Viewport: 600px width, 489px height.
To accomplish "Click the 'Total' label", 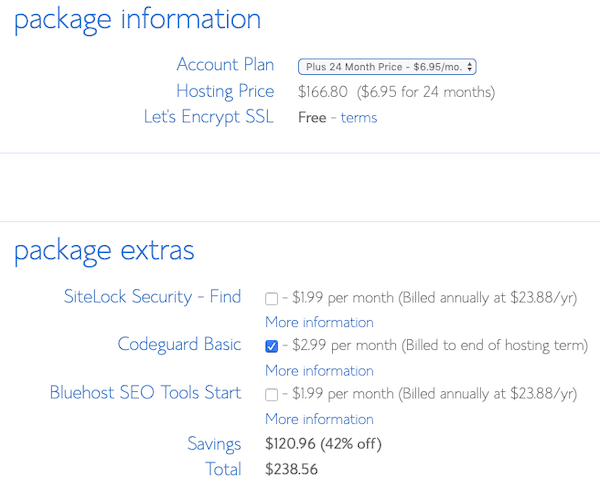I will [223, 469].
